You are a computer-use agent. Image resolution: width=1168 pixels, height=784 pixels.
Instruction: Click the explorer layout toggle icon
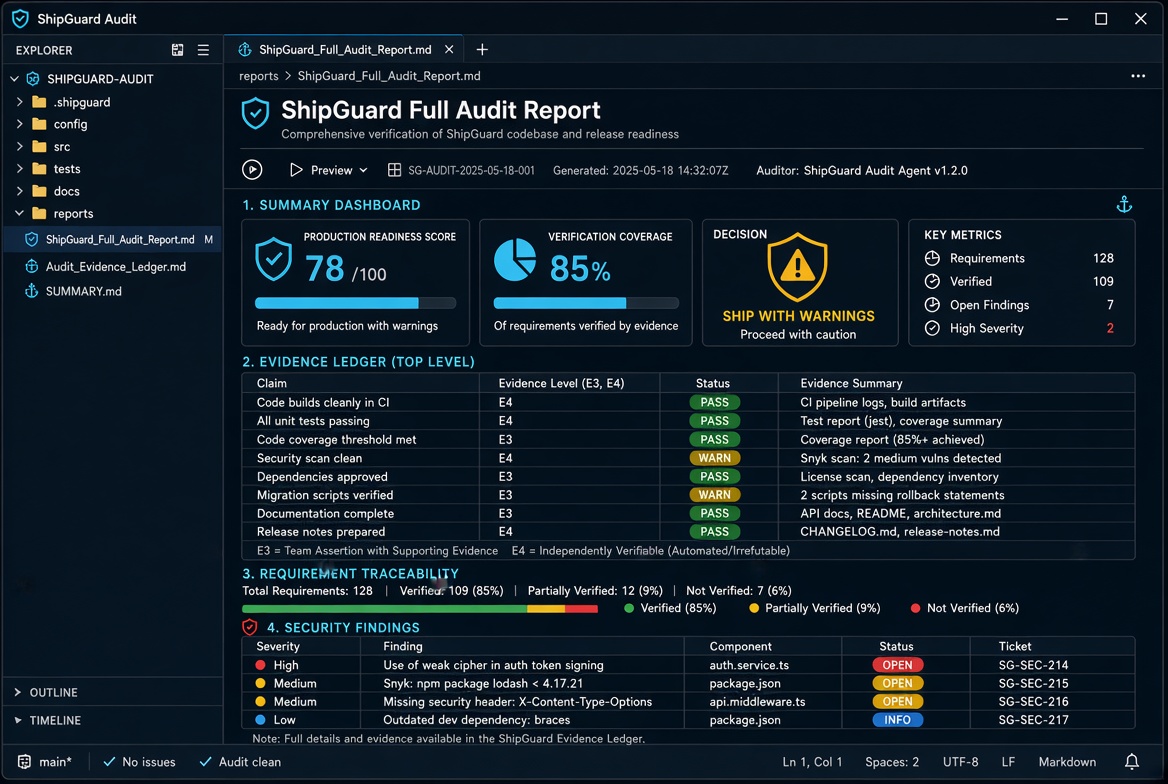177,50
